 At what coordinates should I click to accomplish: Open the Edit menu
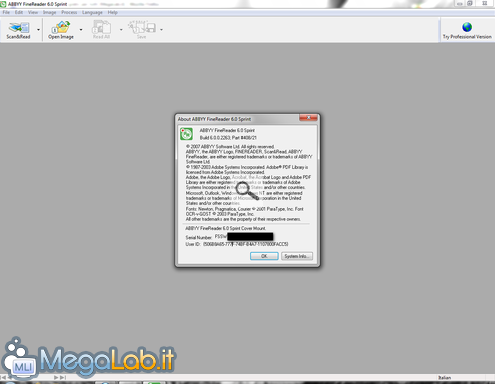click(x=19, y=12)
